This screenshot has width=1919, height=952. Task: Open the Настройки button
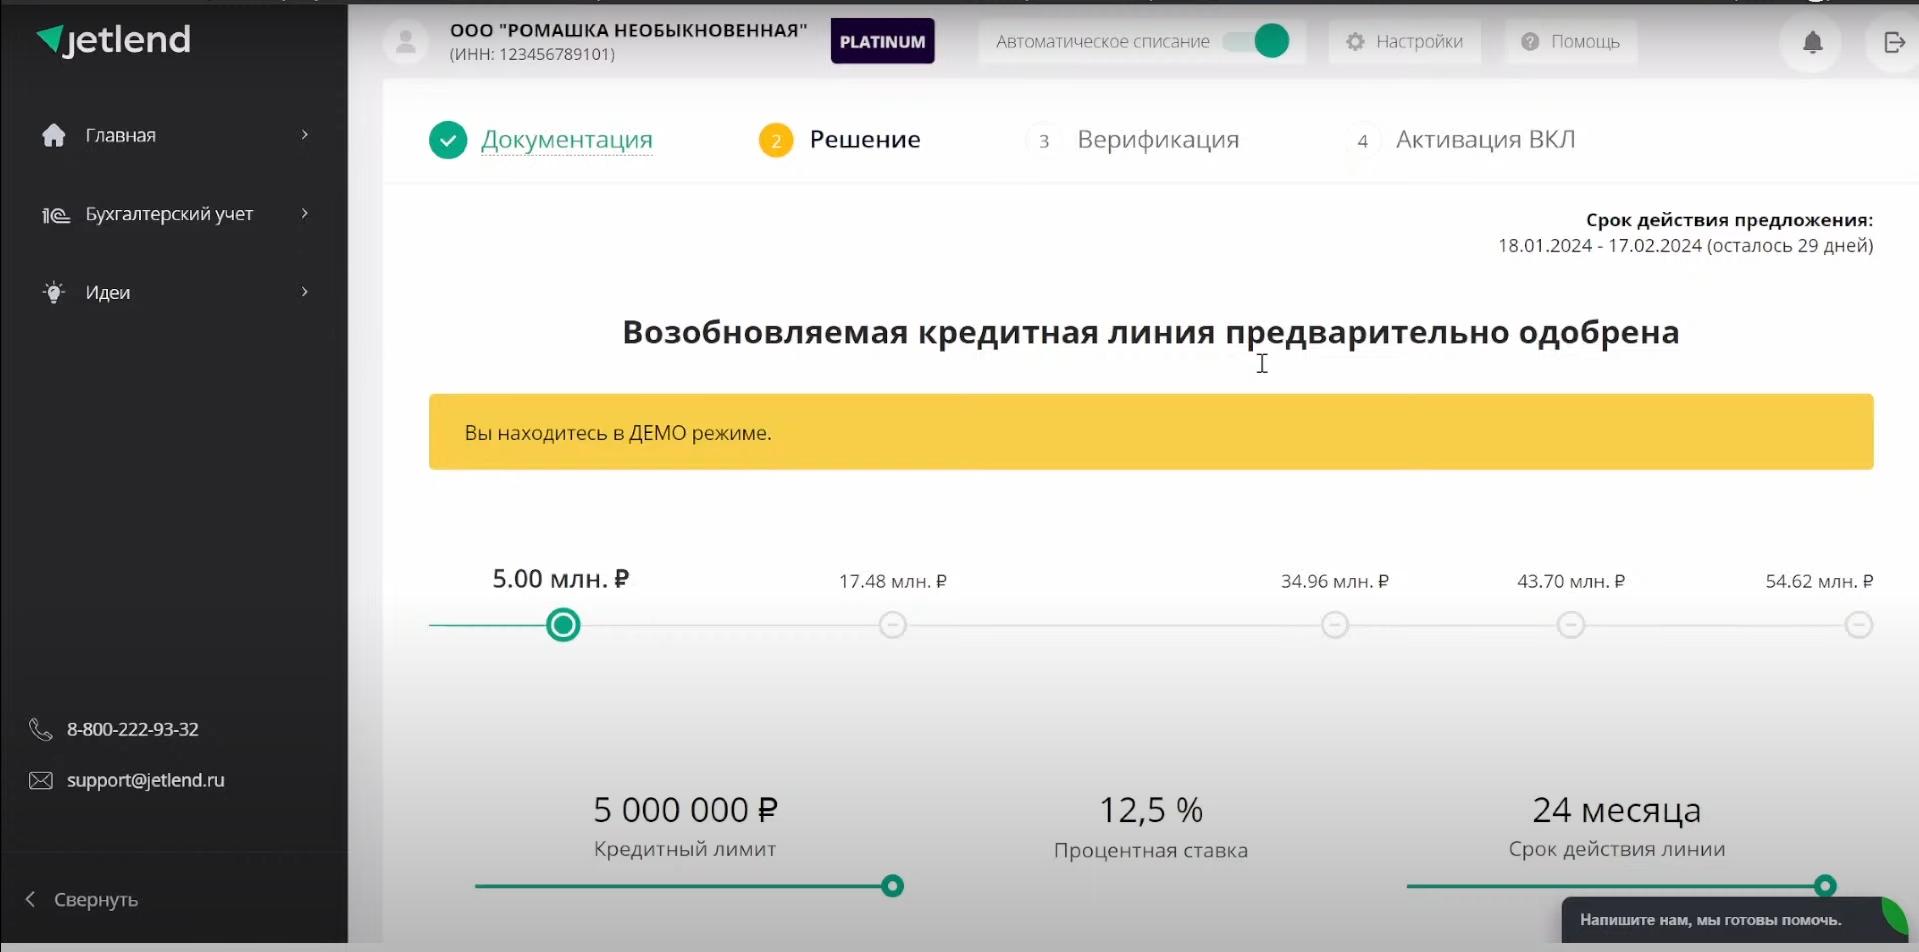click(x=1404, y=42)
